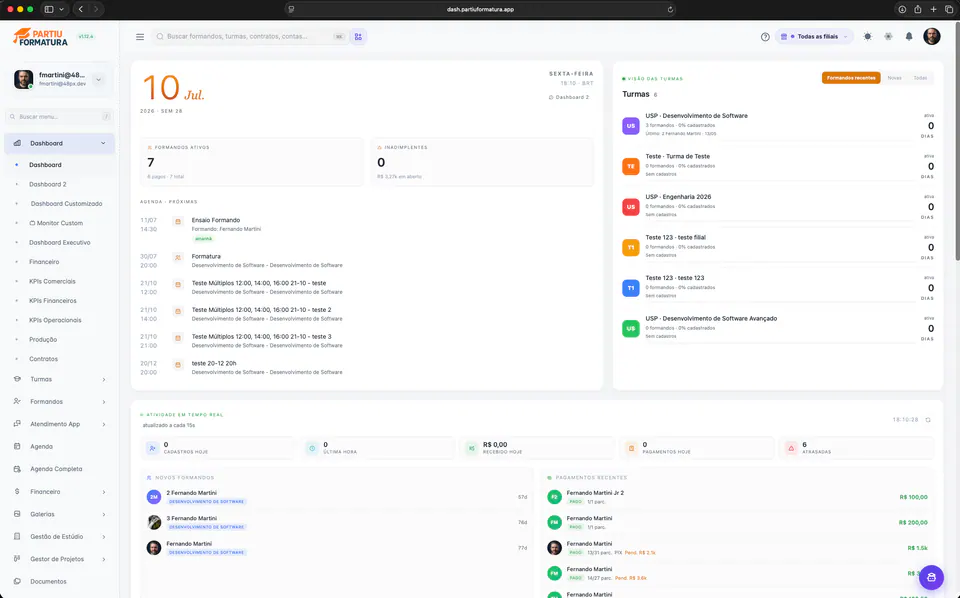Reload the page with Safari refresh icon
Viewport: 960px width, 598px height.
point(670,9)
